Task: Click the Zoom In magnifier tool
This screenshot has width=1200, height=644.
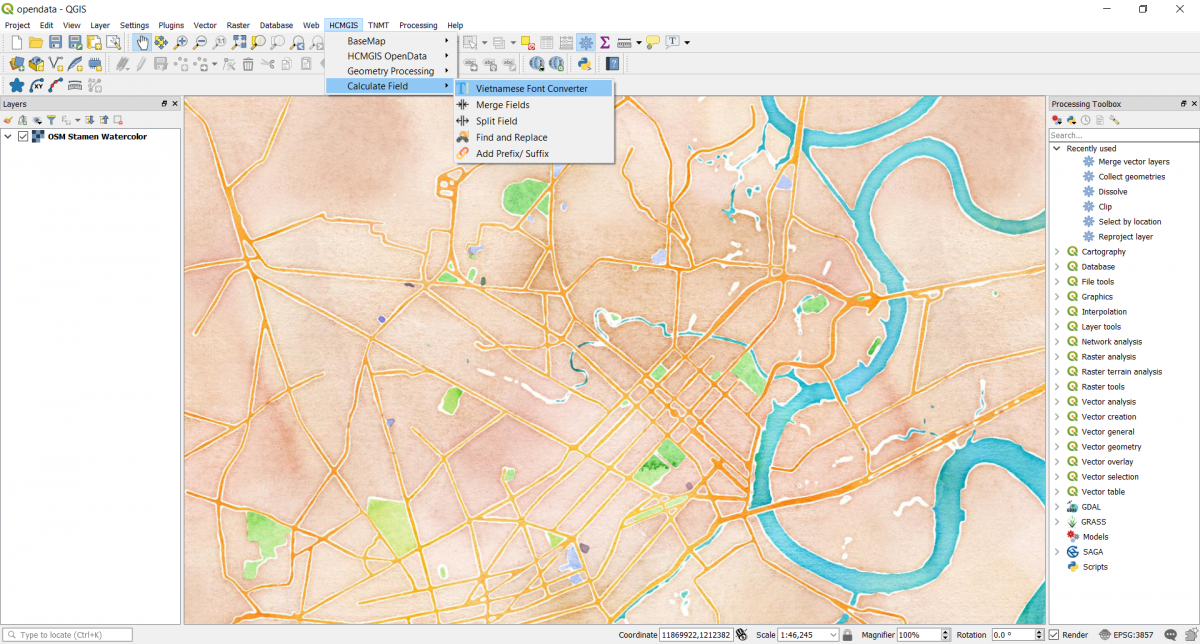Action: point(181,42)
